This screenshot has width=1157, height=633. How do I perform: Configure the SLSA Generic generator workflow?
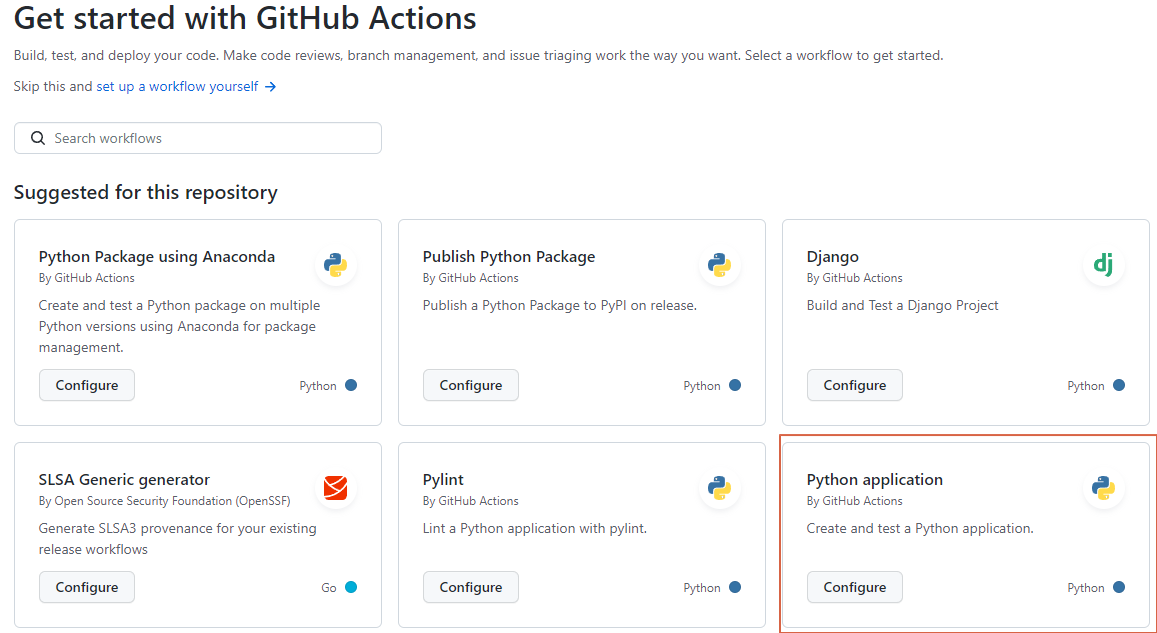87,587
